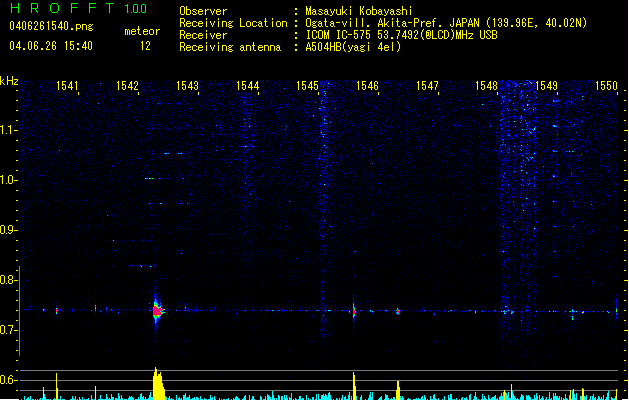
Task: Select the Ogata-vill. Akita-Pref. JAPAN location text
Action: tap(446, 23)
